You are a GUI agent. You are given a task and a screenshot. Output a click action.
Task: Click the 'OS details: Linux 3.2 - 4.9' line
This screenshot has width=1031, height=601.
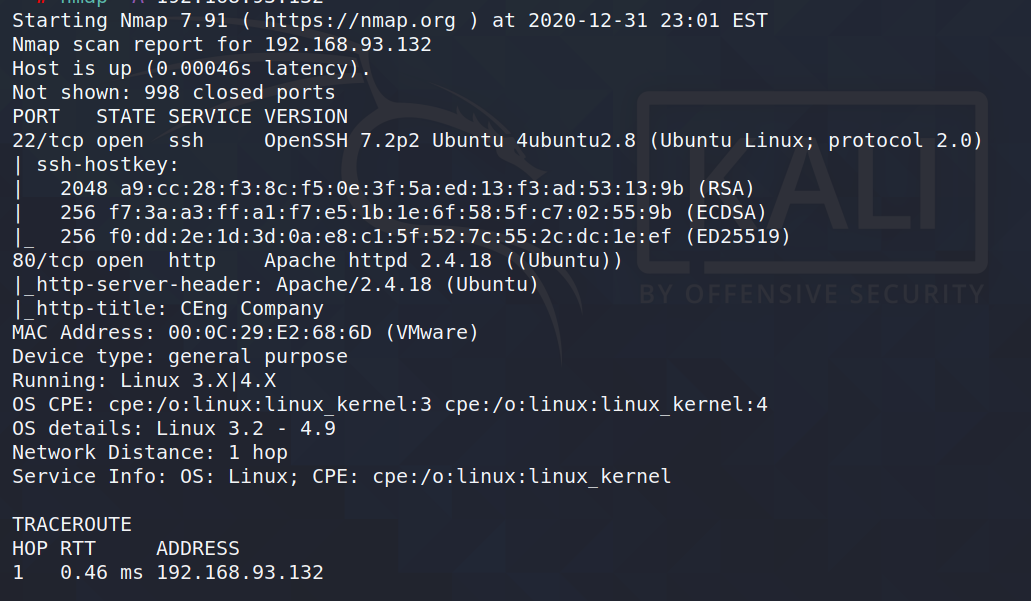tap(173, 428)
